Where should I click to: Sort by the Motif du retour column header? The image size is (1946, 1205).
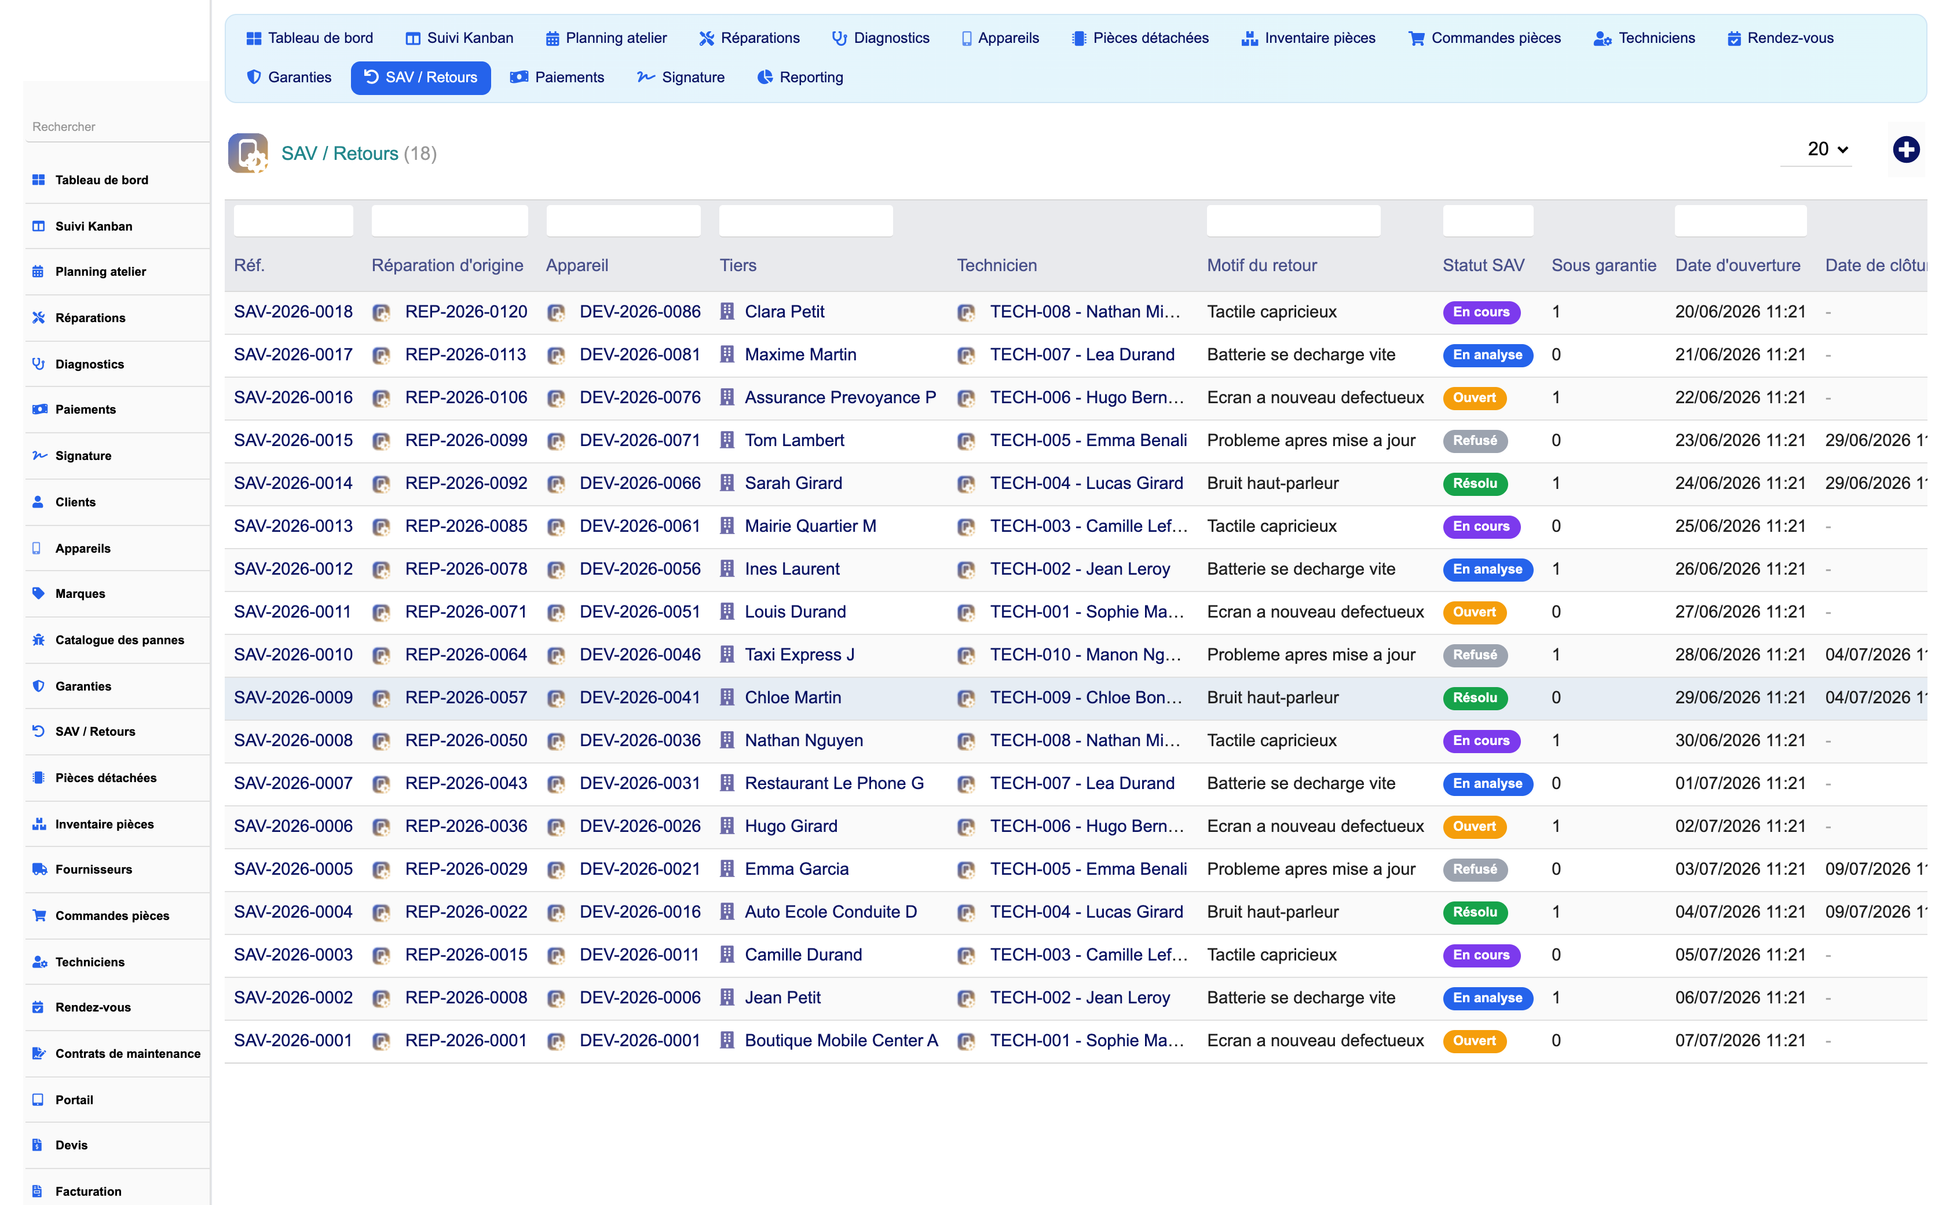tap(1261, 265)
